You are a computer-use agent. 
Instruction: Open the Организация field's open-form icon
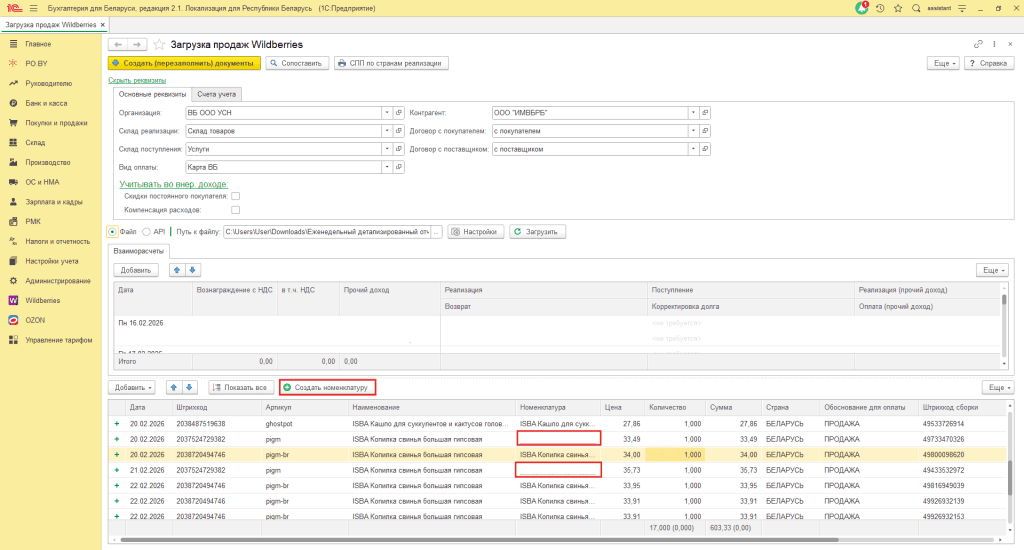click(x=399, y=113)
